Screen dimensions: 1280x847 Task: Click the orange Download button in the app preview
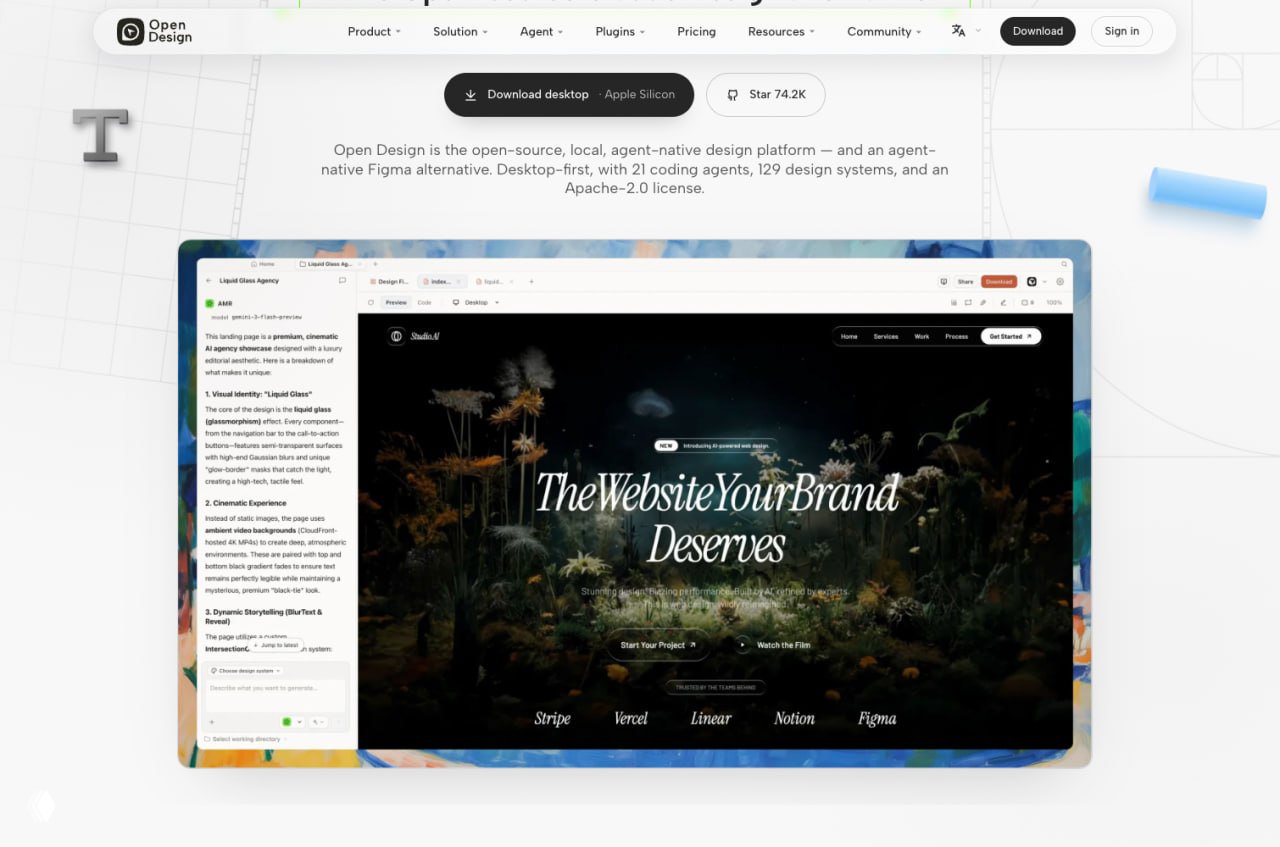(999, 282)
